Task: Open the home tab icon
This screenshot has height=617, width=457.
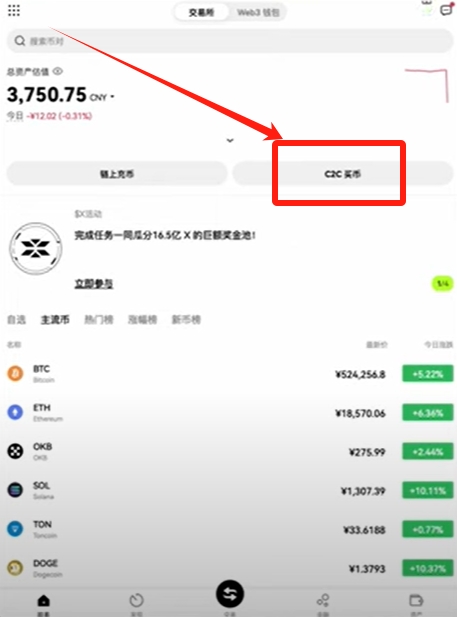Action: 44,601
